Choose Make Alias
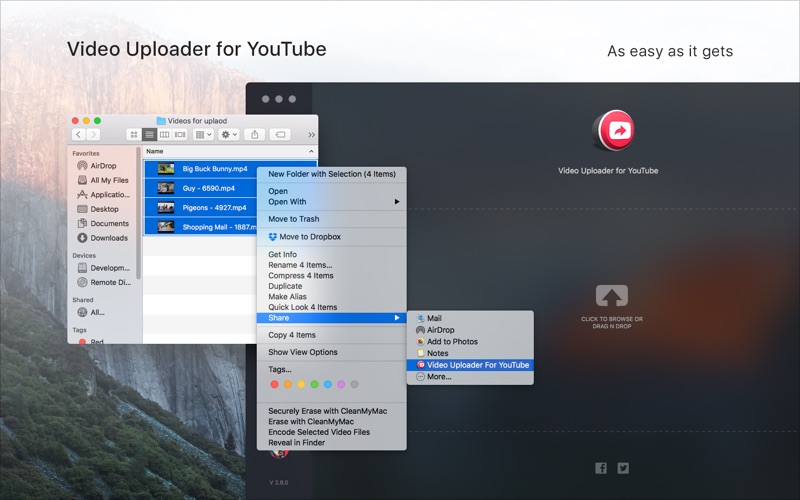 click(x=332, y=296)
